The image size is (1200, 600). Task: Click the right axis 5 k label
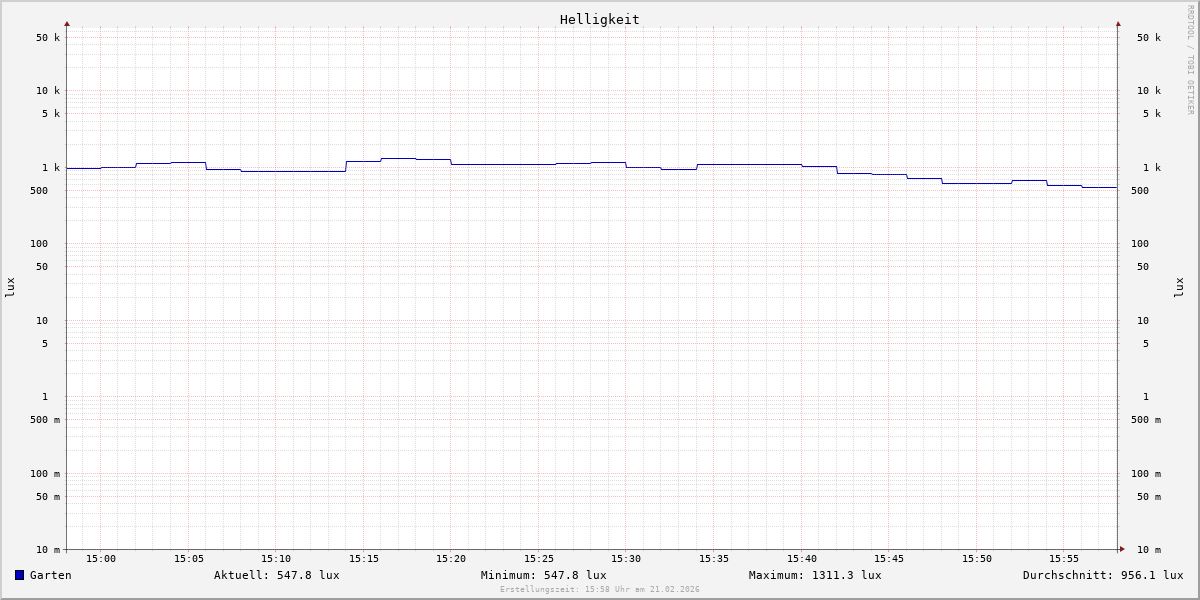click(x=1152, y=113)
